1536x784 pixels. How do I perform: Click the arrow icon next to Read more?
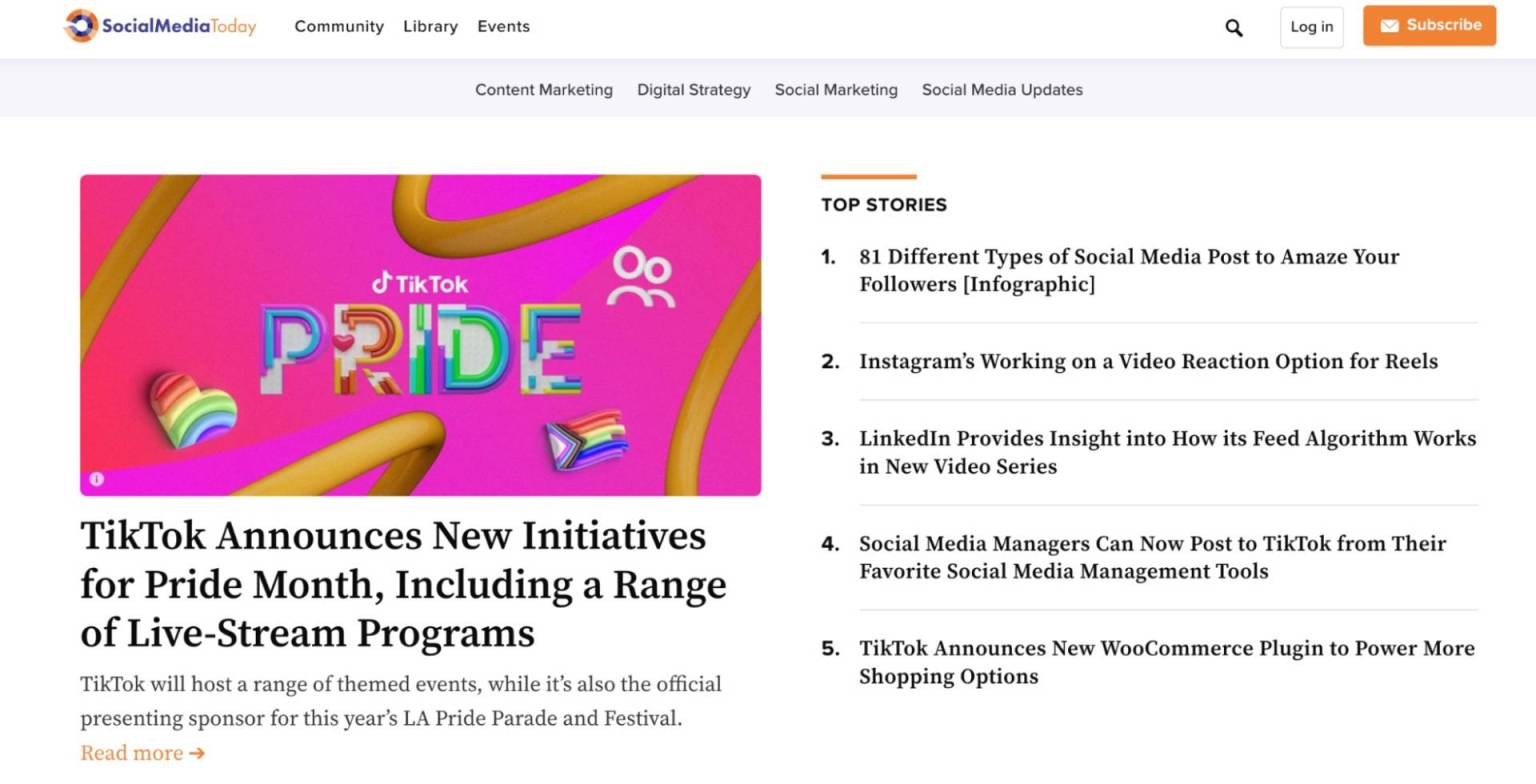[x=199, y=753]
